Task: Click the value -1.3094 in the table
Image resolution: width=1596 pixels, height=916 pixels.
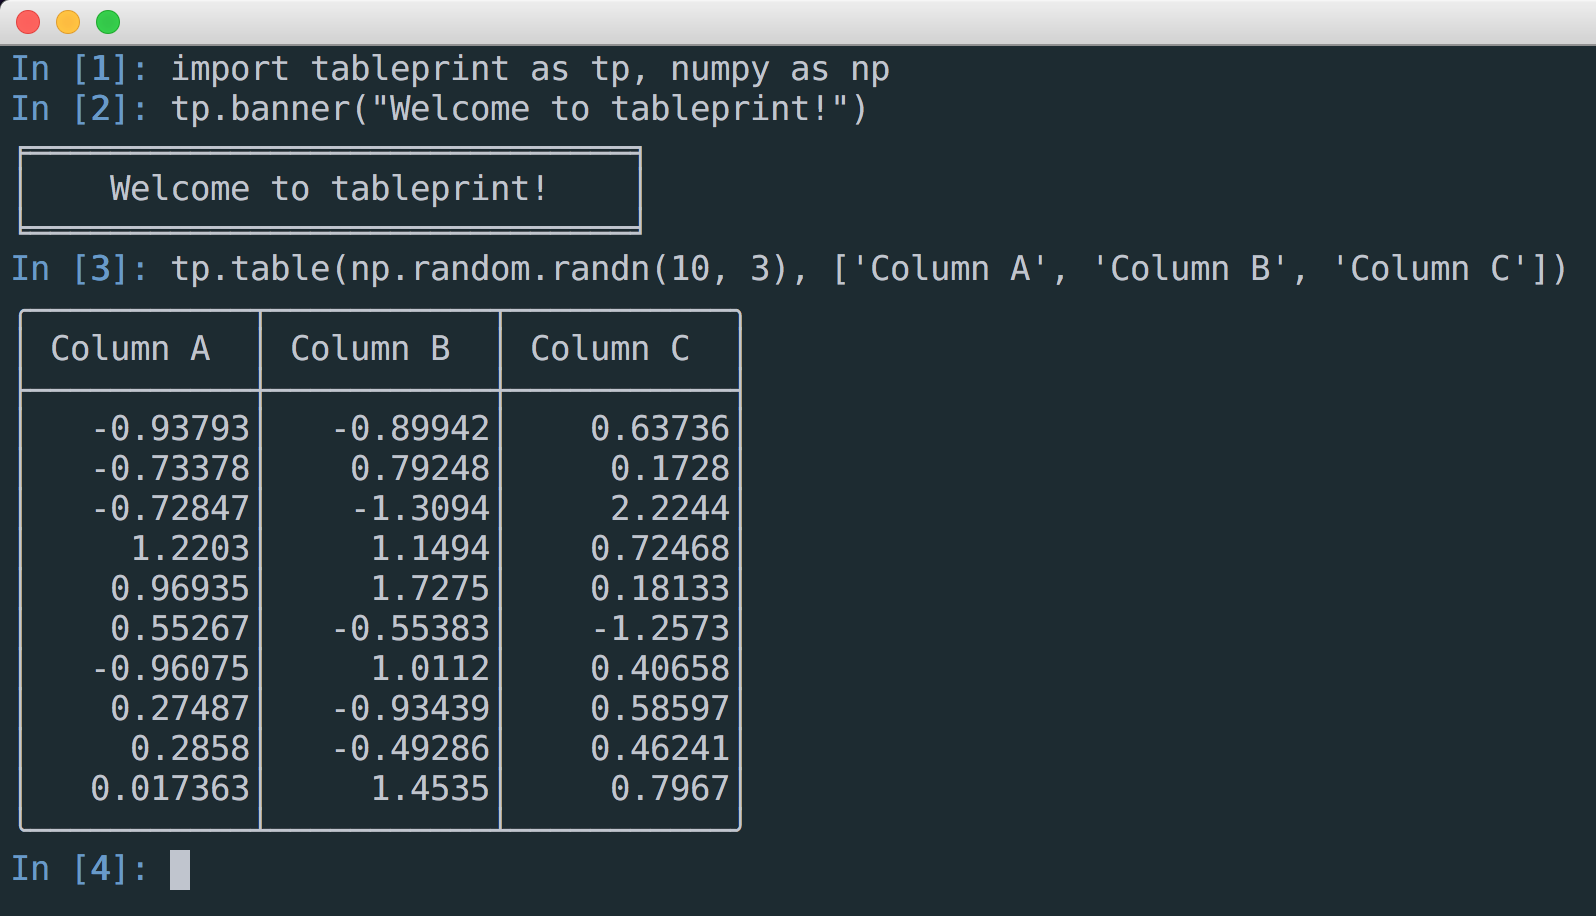Action: (x=420, y=509)
